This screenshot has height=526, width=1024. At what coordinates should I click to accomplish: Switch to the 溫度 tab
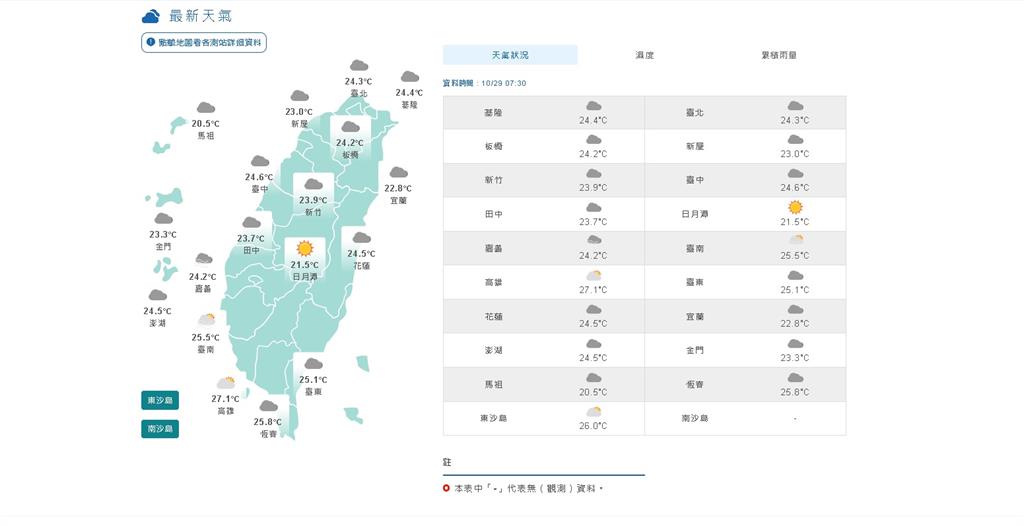[645, 55]
